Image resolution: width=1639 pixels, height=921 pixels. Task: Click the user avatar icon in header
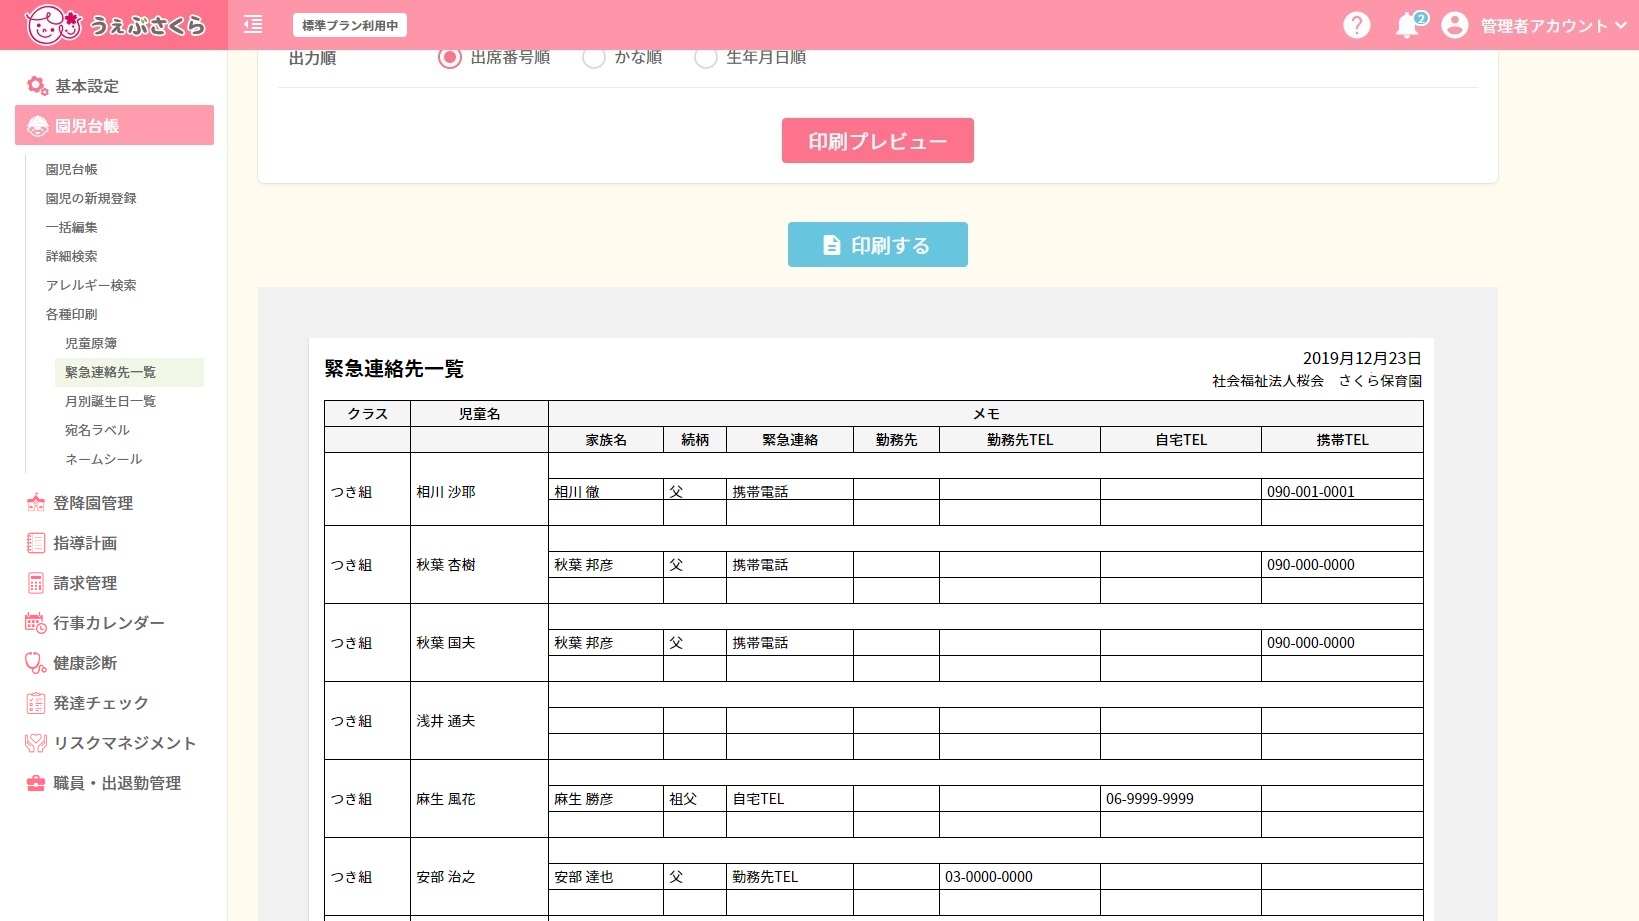(x=1454, y=25)
